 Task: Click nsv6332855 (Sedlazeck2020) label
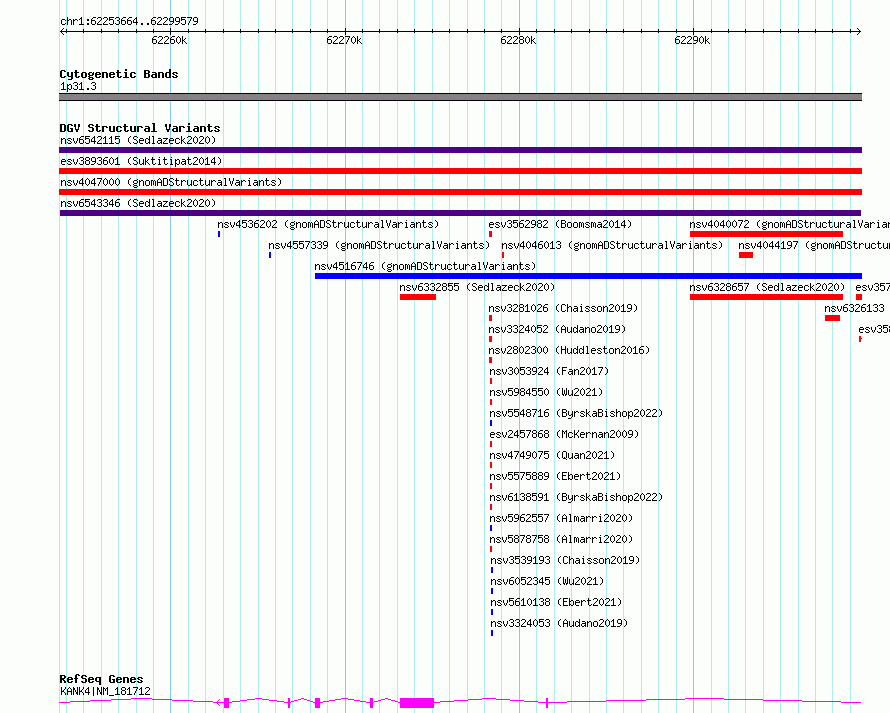477,287
